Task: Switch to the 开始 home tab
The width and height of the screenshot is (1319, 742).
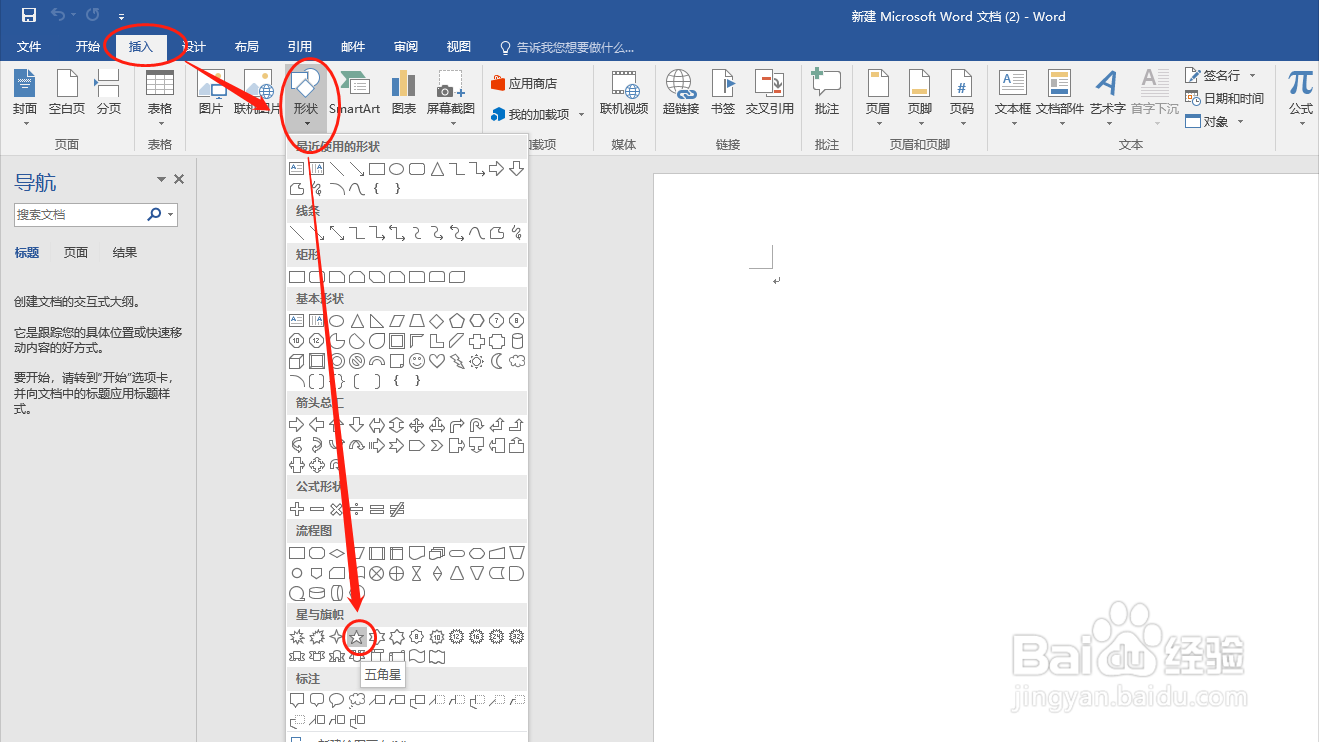Action: click(88, 47)
